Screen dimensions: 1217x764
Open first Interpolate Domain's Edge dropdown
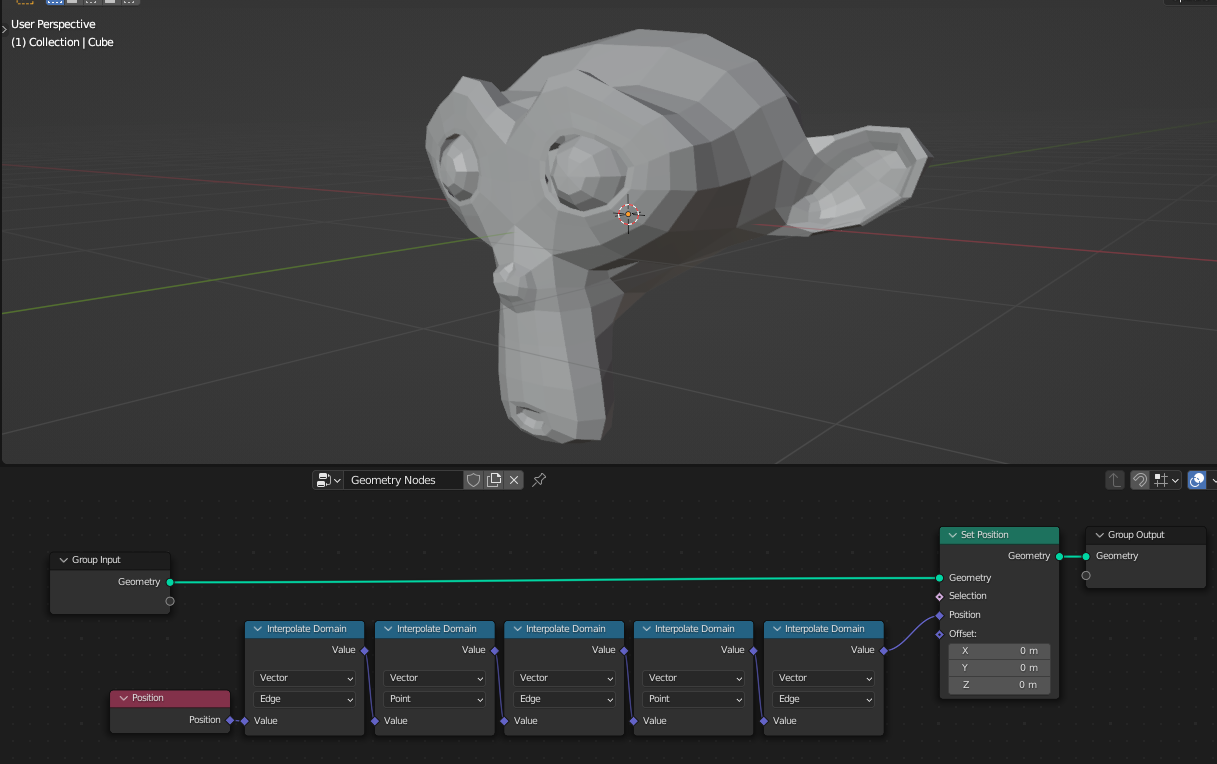(x=304, y=699)
